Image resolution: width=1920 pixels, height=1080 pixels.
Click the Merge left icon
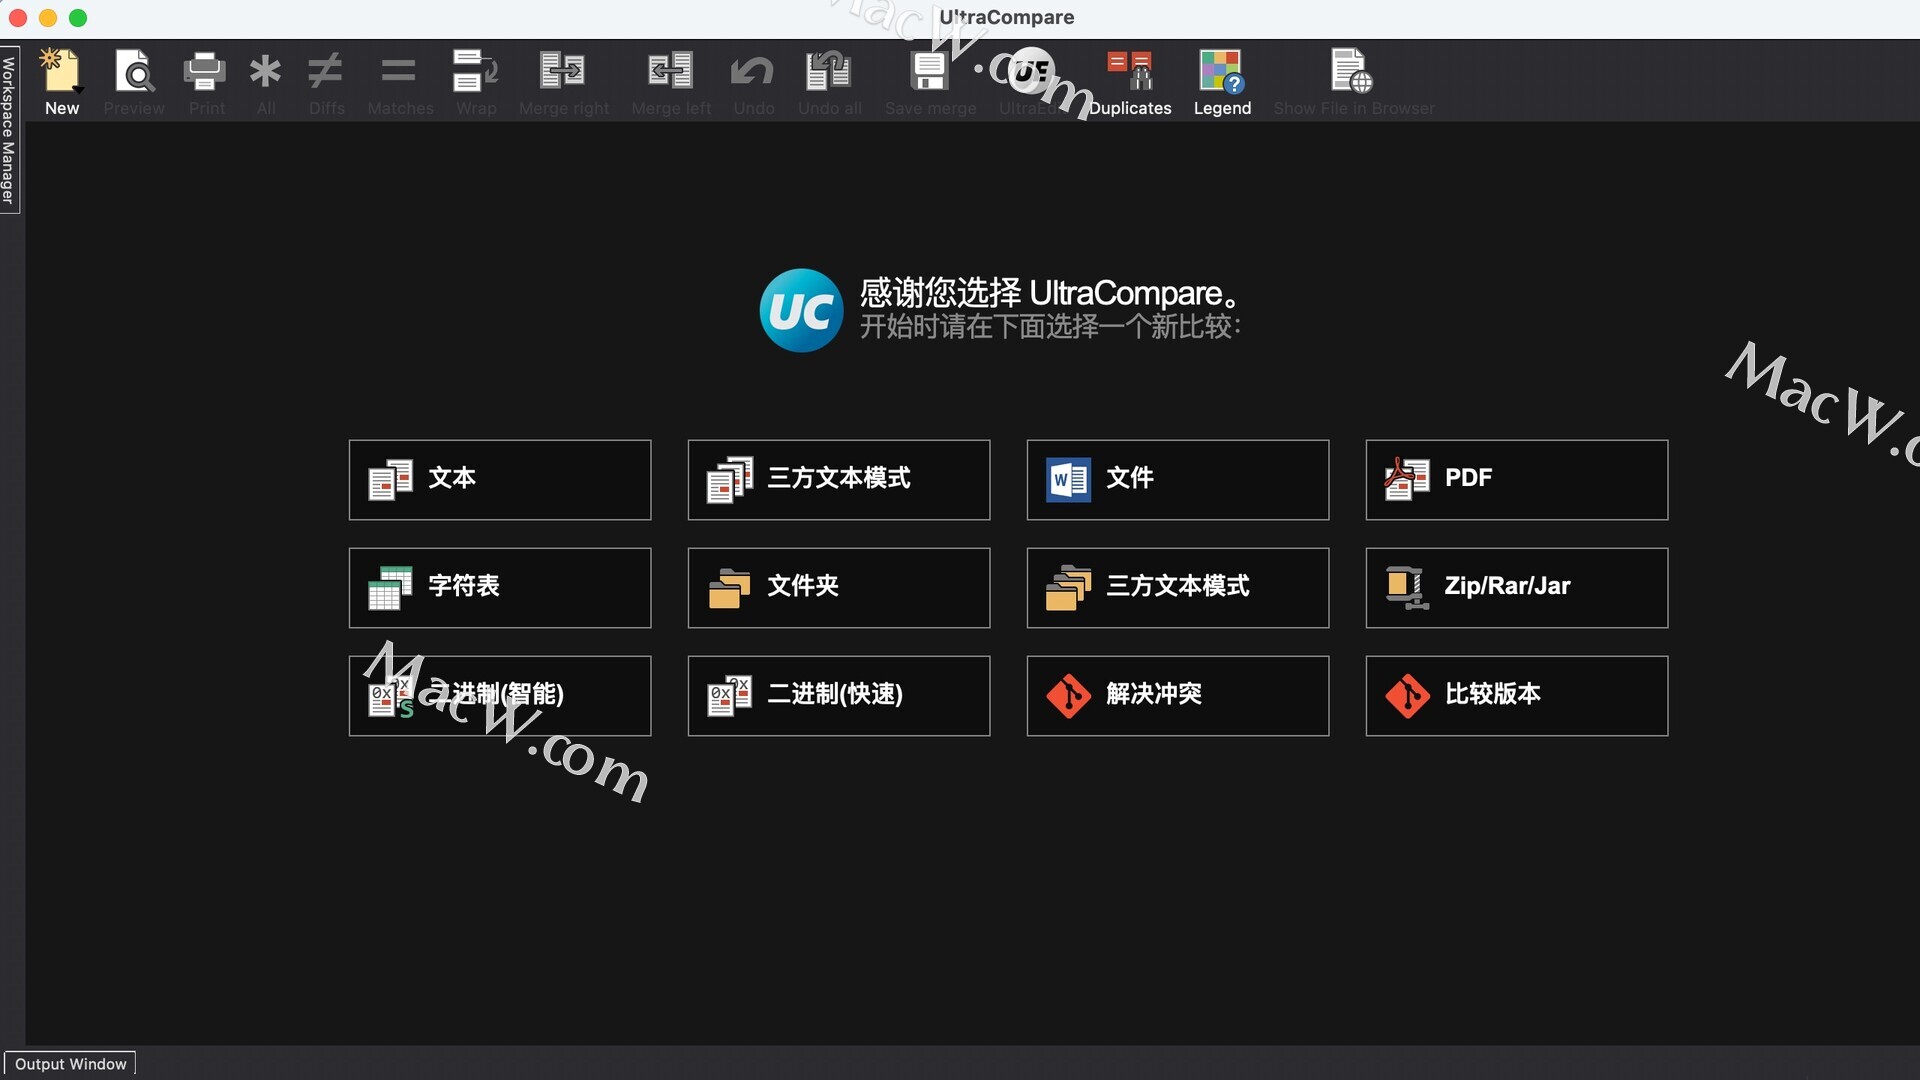[671, 72]
